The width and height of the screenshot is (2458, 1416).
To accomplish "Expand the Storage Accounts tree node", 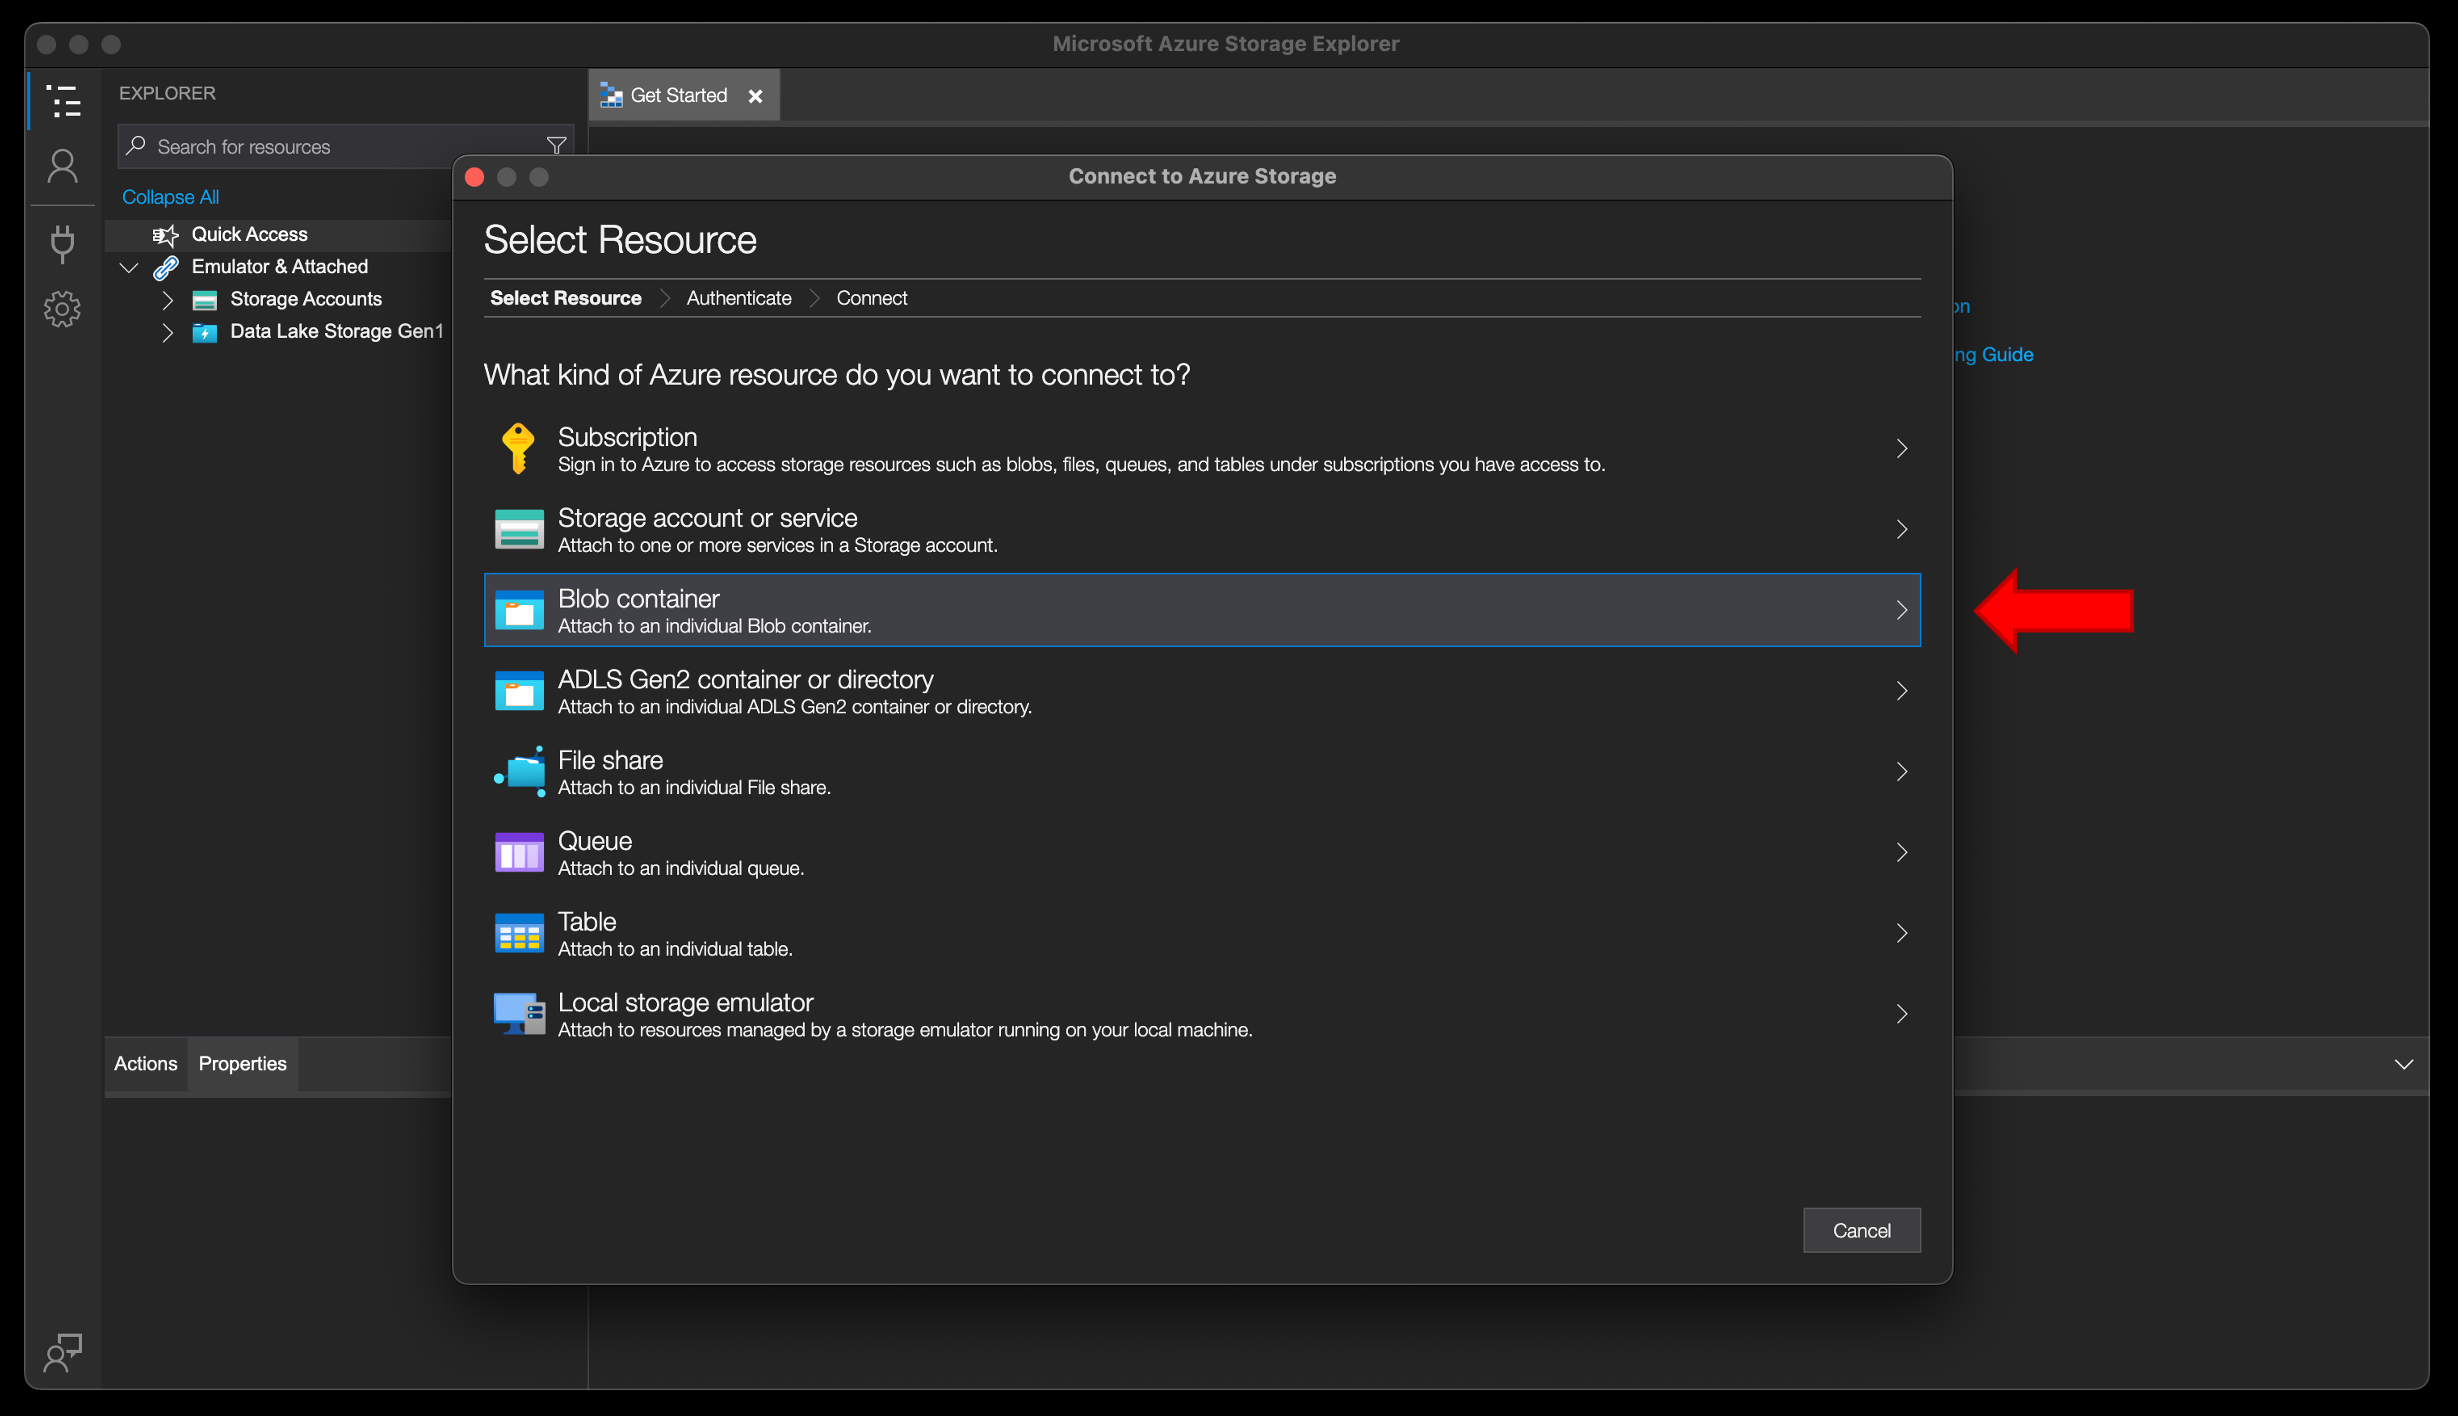I will 168,300.
